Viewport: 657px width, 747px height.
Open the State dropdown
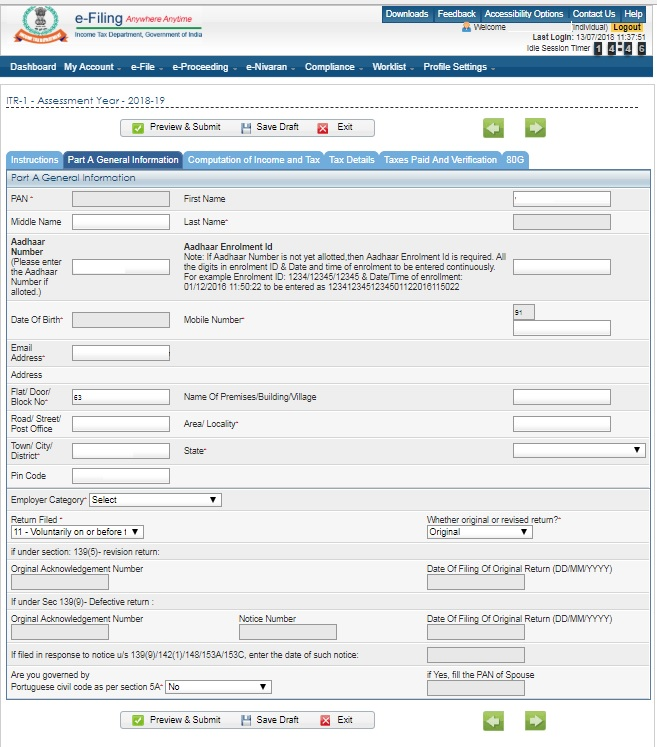(x=579, y=451)
